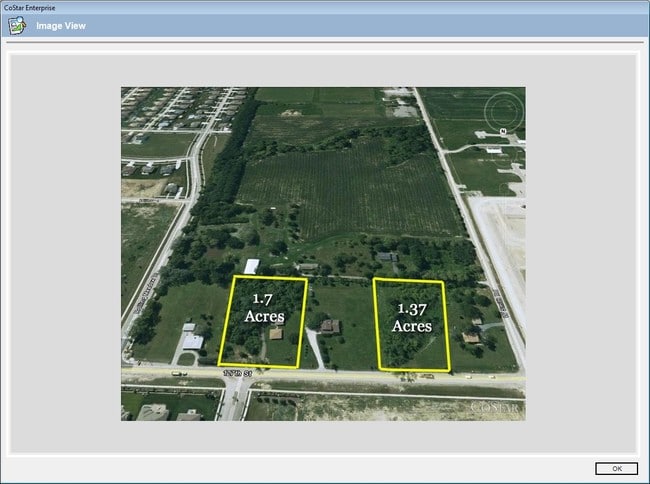Select the 1.7 Acres outlined parcel
Screen dimensions: 650x484
click(267, 322)
